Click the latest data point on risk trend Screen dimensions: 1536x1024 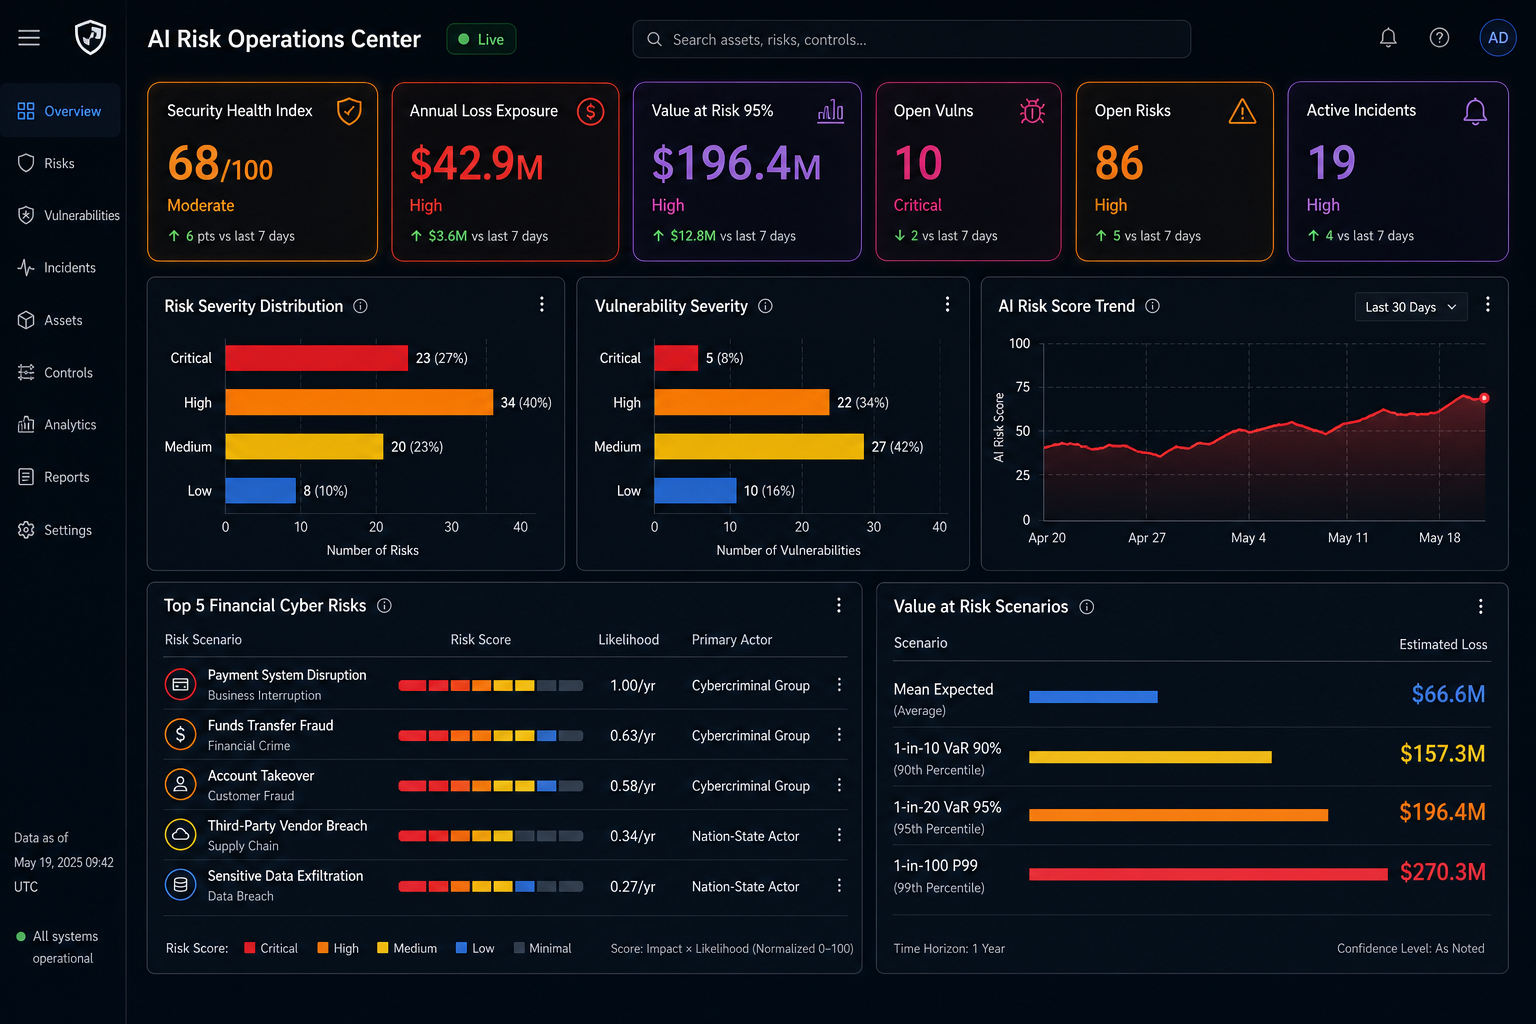click(x=1484, y=398)
